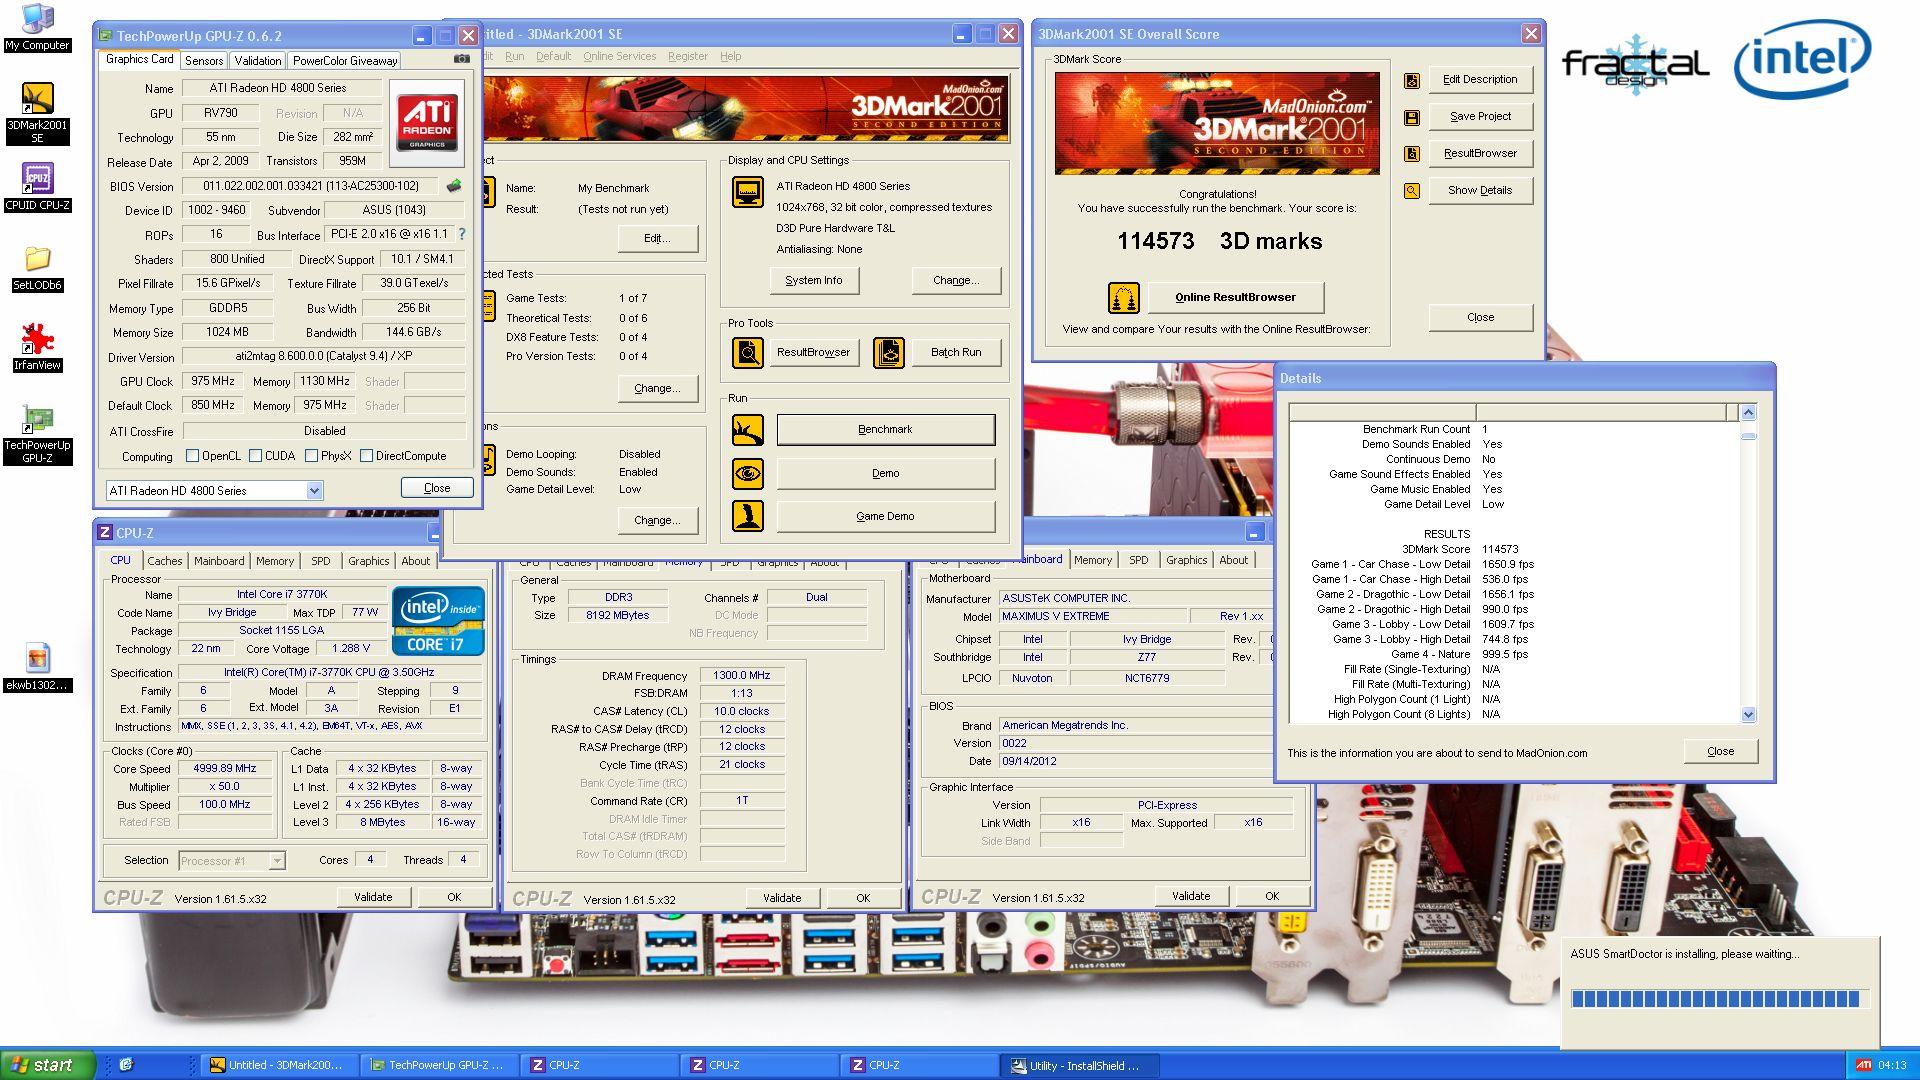
Task: Switch to Validation tab in GPU-Z
Action: coord(258,61)
